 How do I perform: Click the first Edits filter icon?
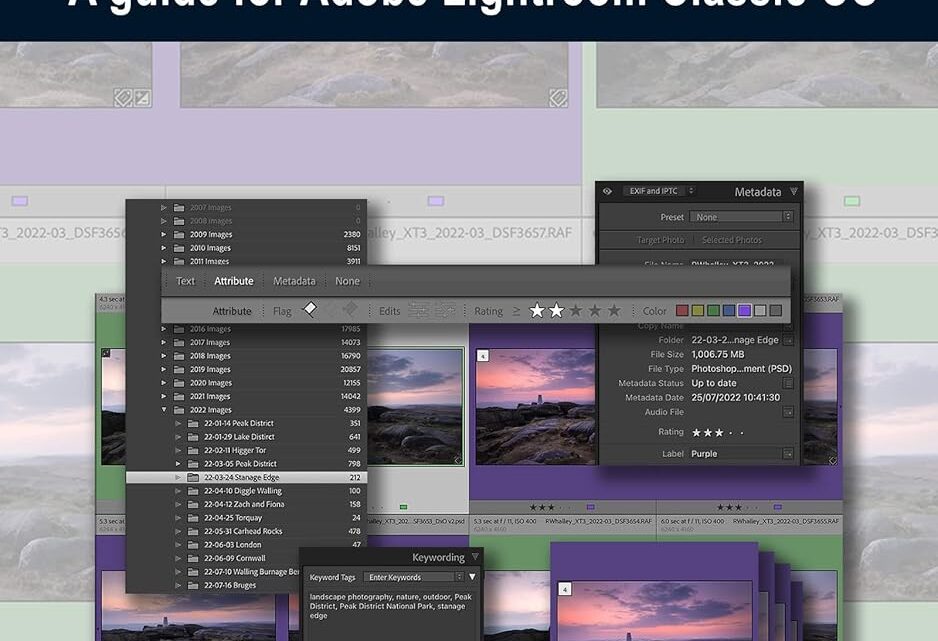[418, 310]
